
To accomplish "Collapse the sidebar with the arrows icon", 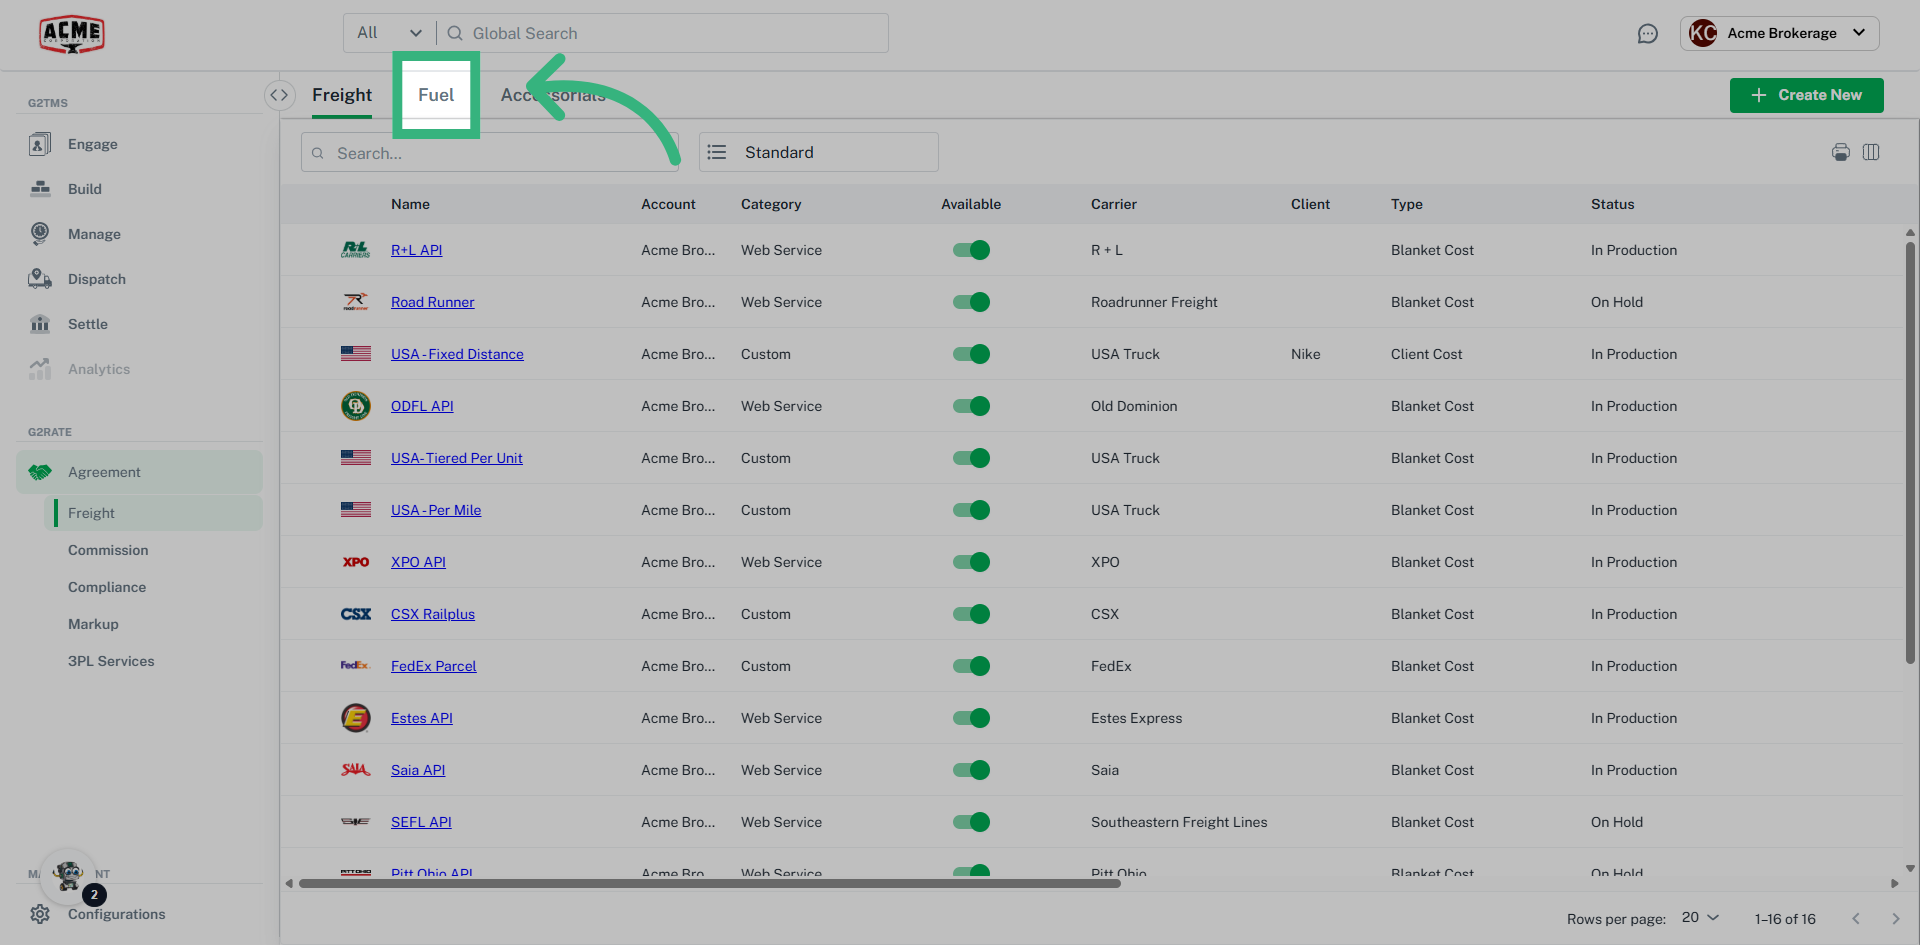I will pyautogui.click(x=279, y=95).
